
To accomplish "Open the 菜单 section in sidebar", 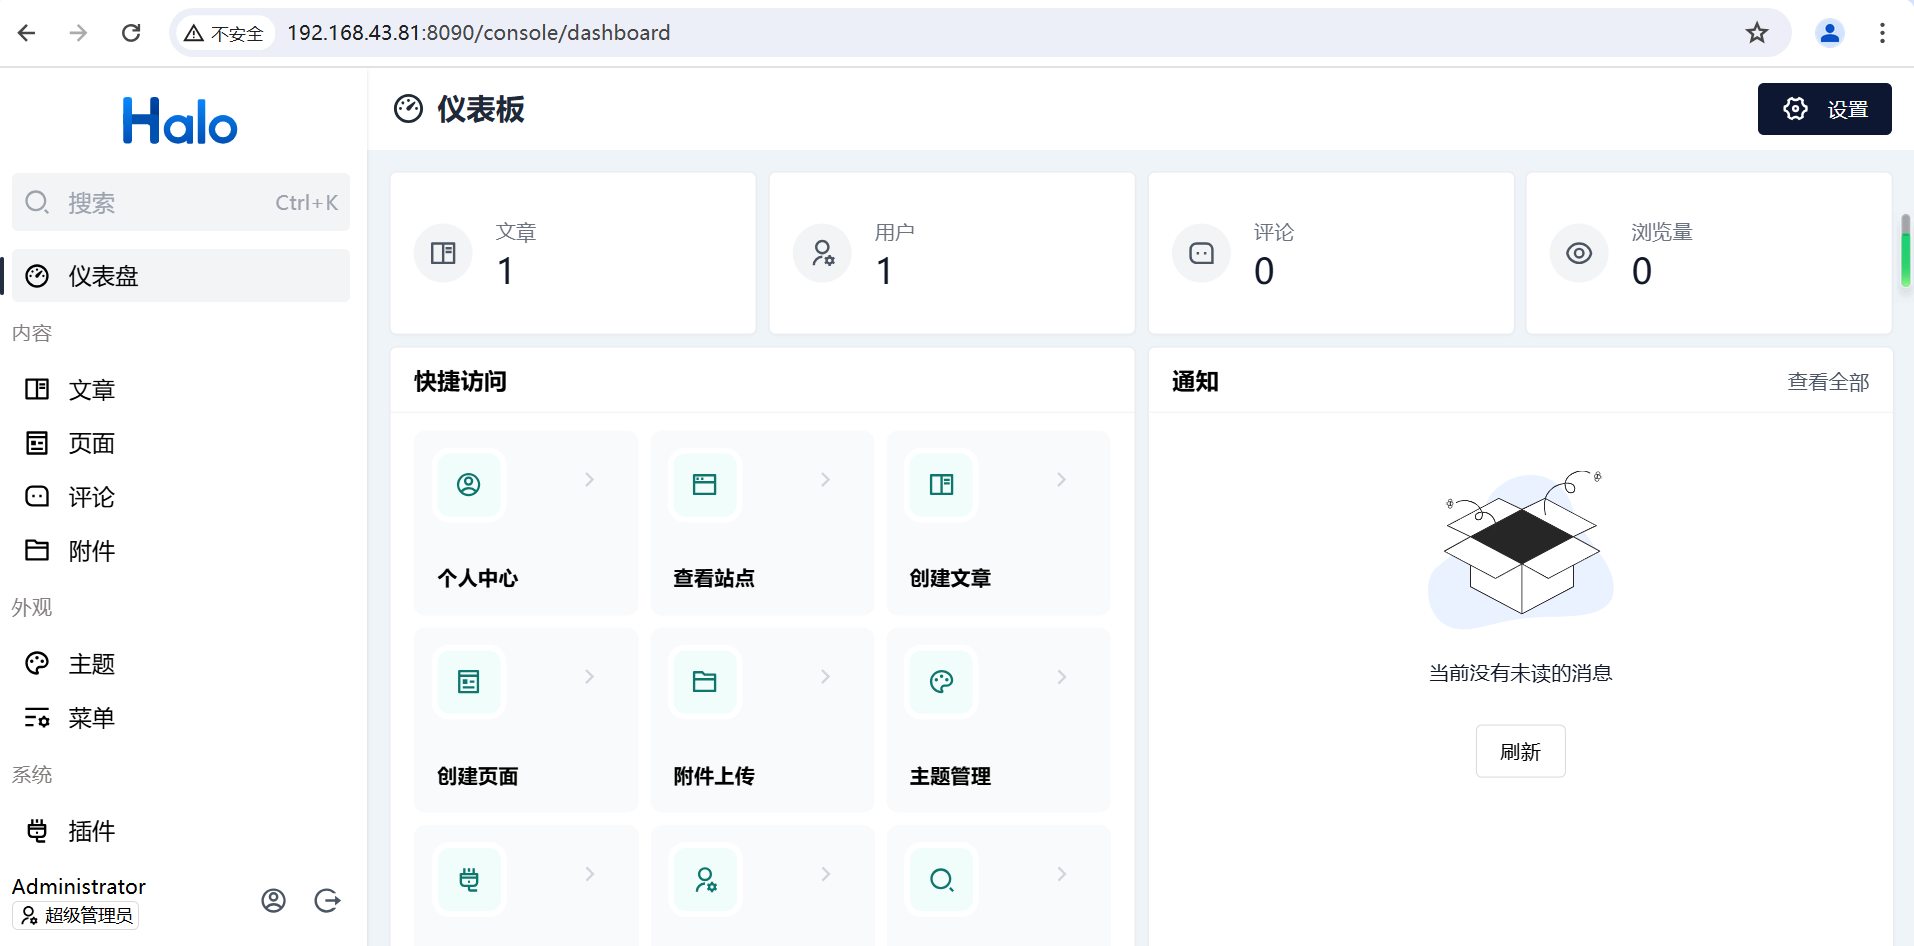I will point(37,717).
